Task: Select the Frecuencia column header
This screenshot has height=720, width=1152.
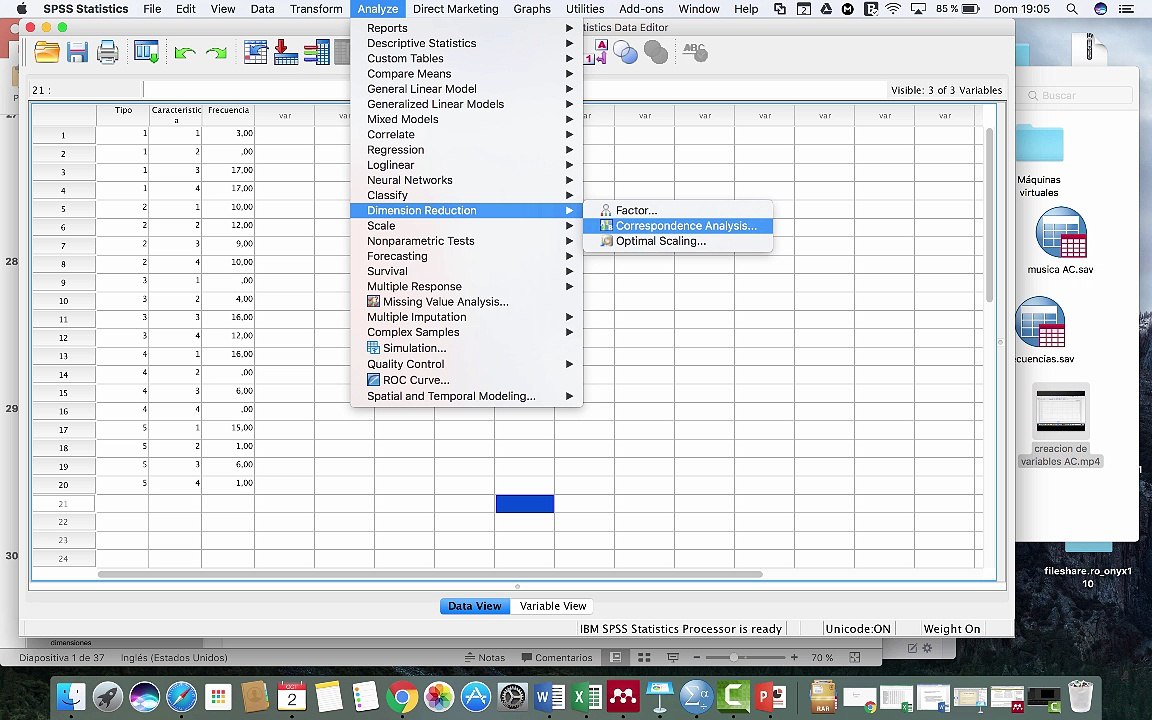Action: [228, 115]
